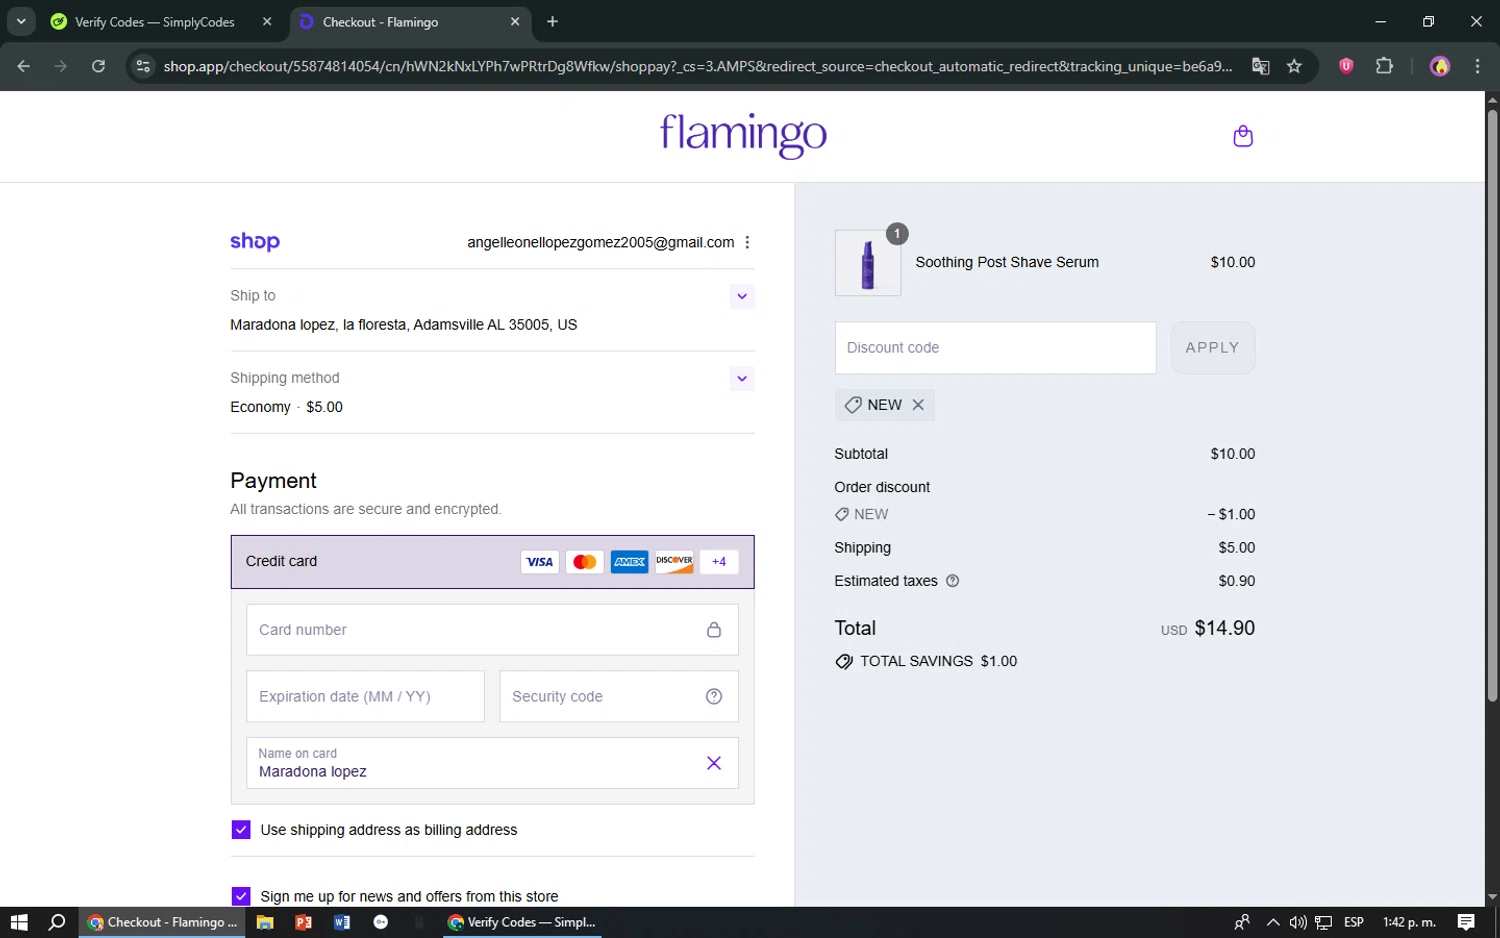Image resolution: width=1500 pixels, height=938 pixels.
Task: Go back to previous page
Action: click(24, 66)
